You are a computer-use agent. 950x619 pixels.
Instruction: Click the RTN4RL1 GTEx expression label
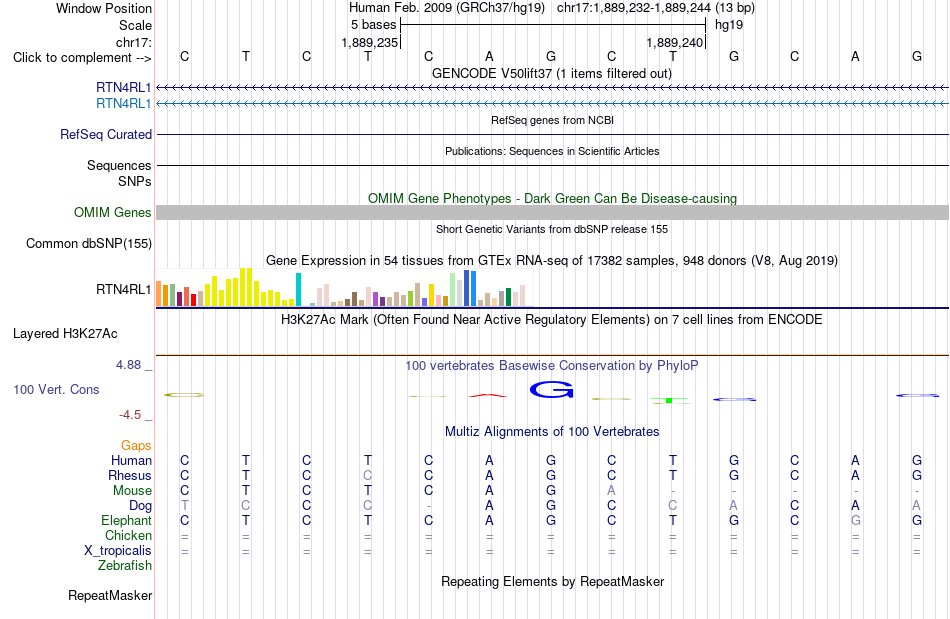coord(124,290)
